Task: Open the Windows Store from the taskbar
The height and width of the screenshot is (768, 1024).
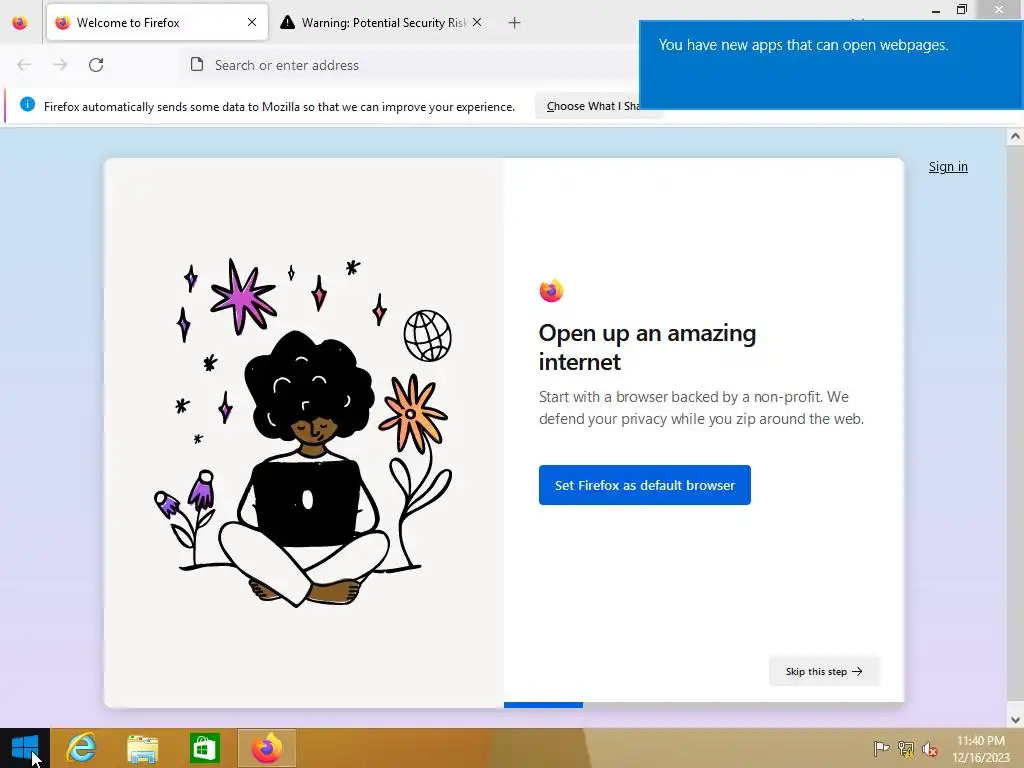Action: tap(204, 748)
